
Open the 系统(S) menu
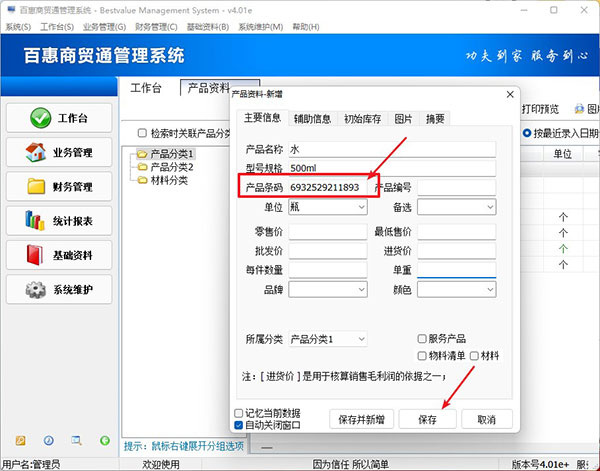pos(18,27)
